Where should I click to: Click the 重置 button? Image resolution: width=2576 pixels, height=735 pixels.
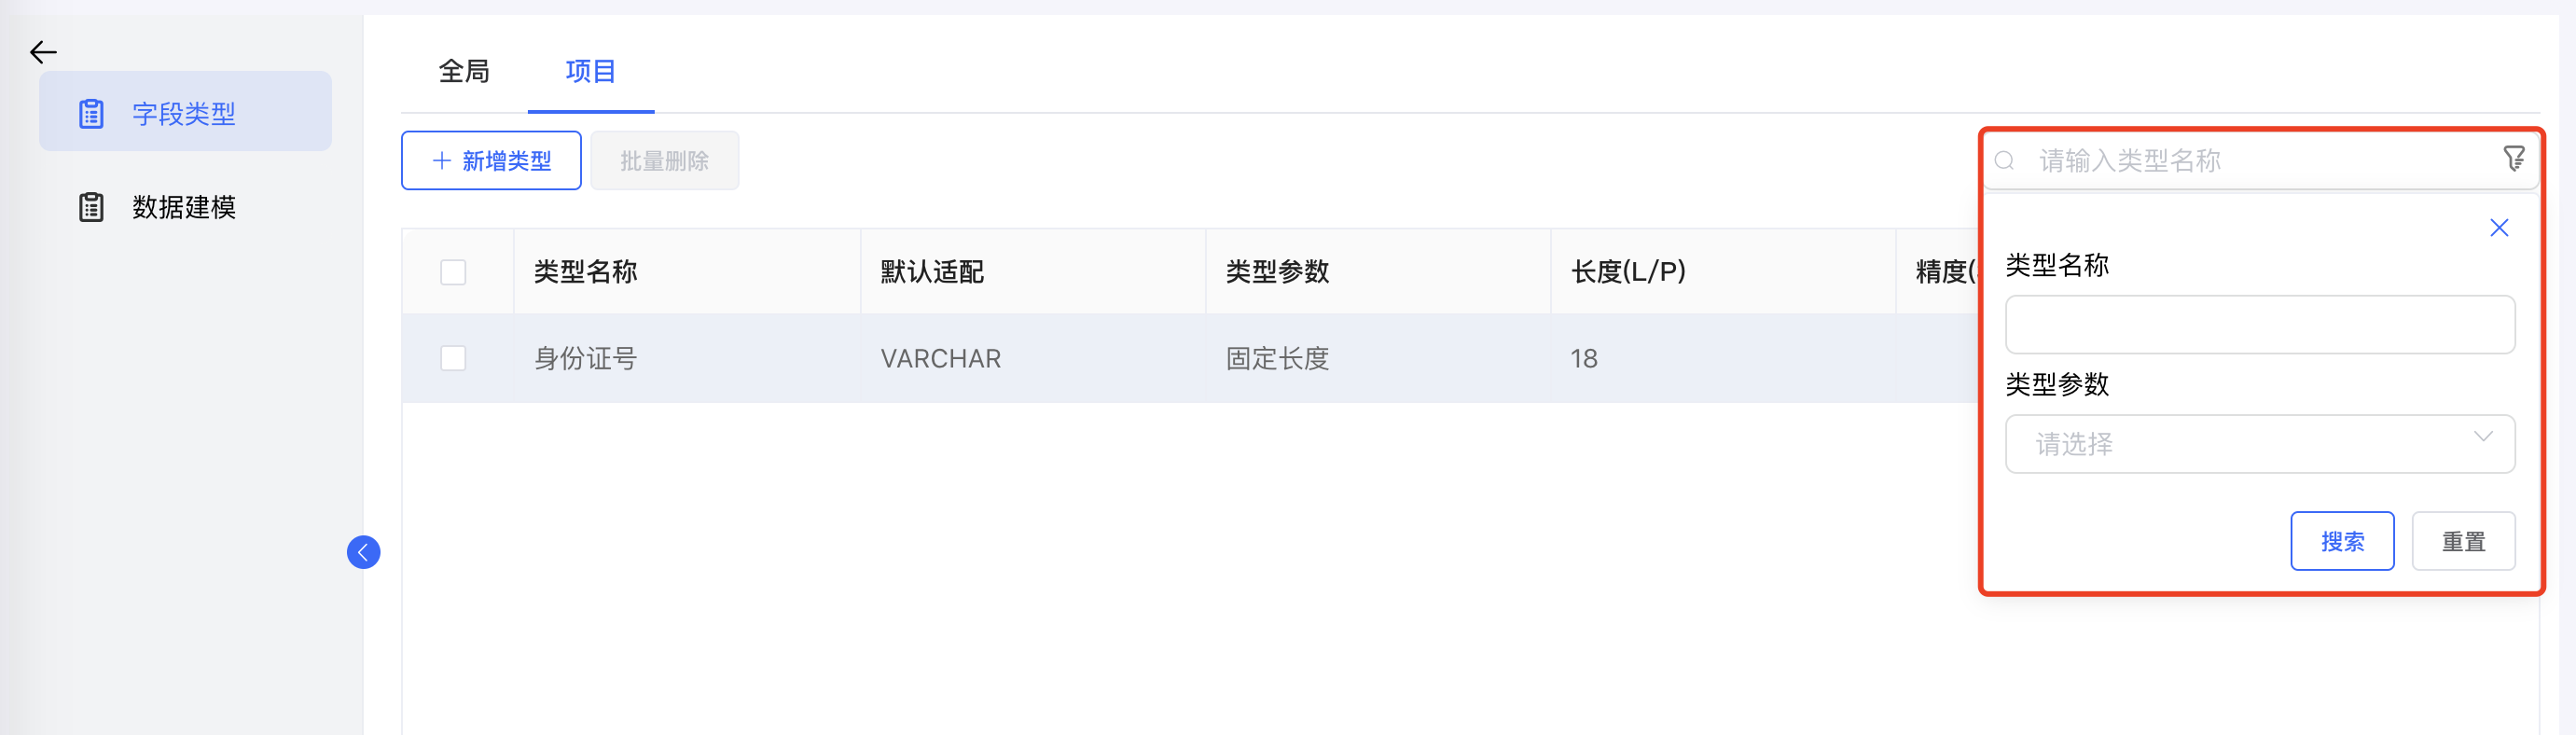pos(2462,542)
